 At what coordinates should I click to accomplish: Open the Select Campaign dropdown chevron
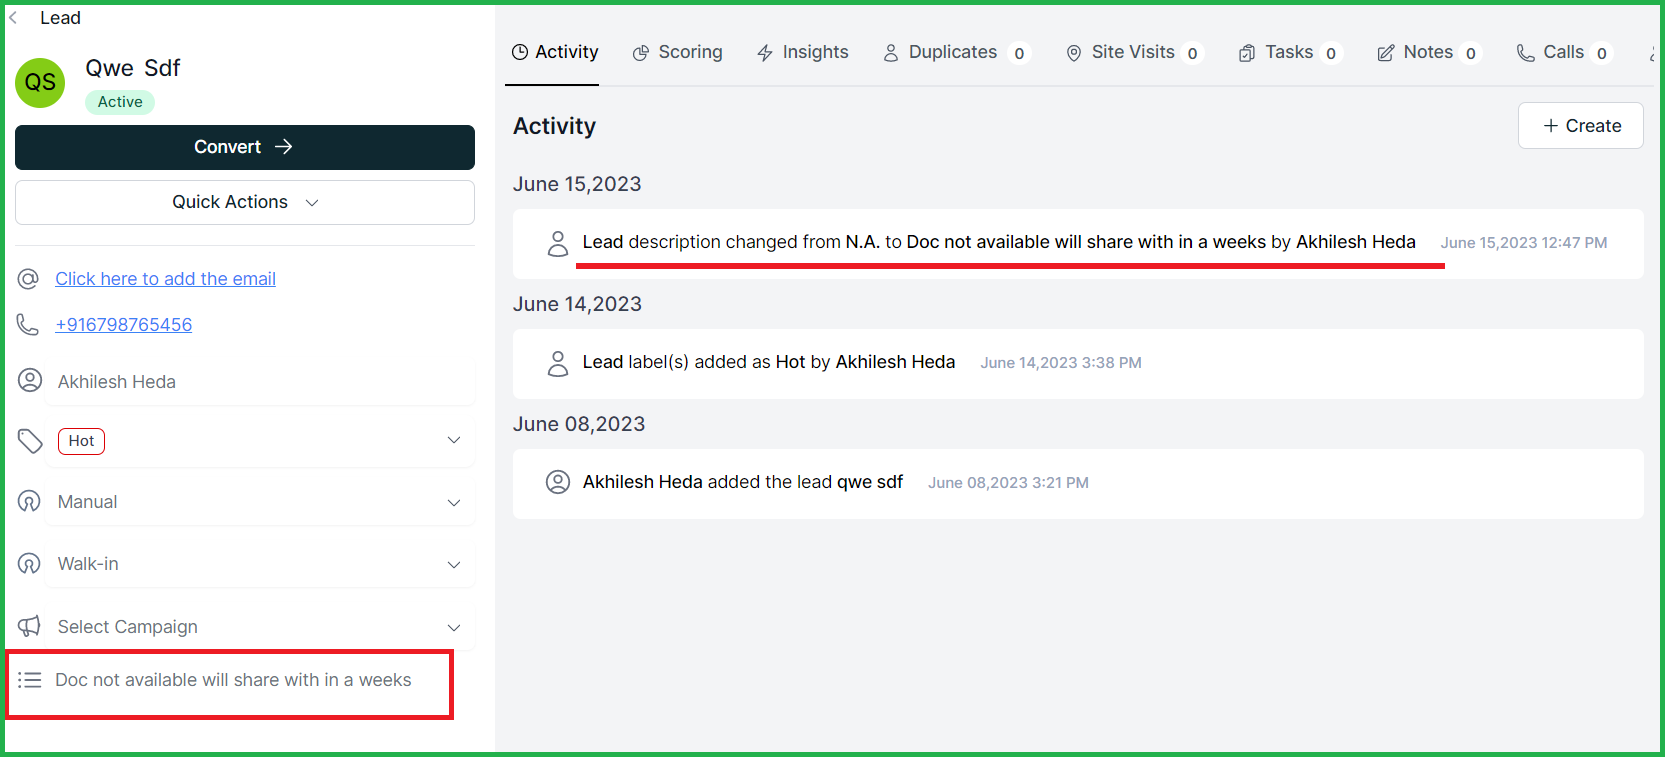[x=454, y=628]
